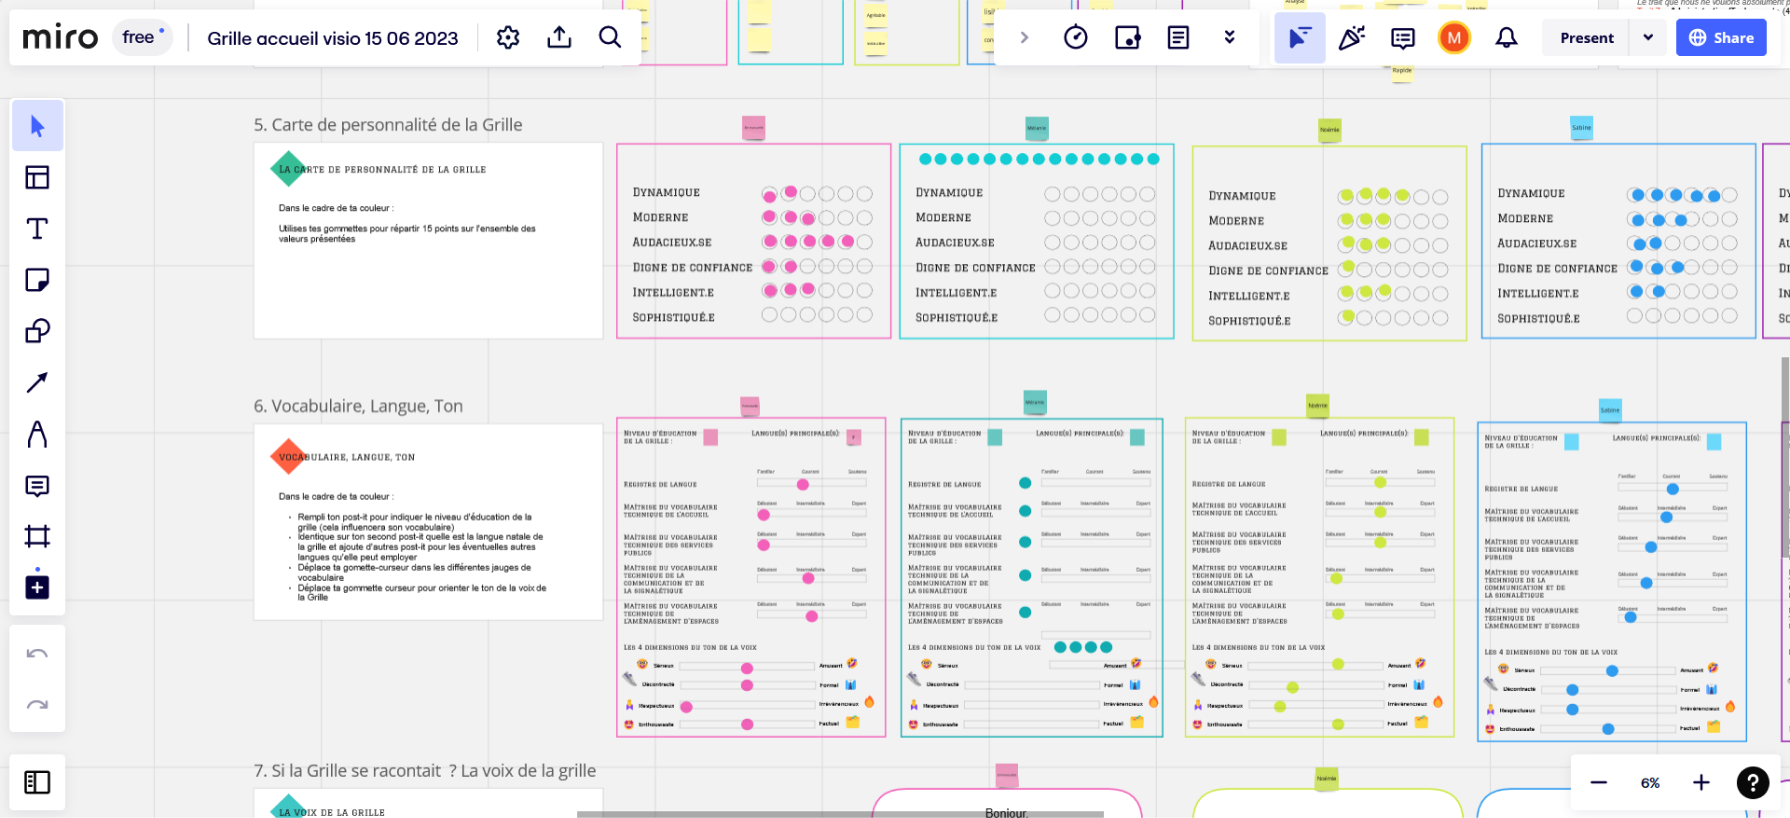Image resolution: width=1790 pixels, height=818 pixels.
Task: Click zoom in plus button
Action: (1701, 783)
